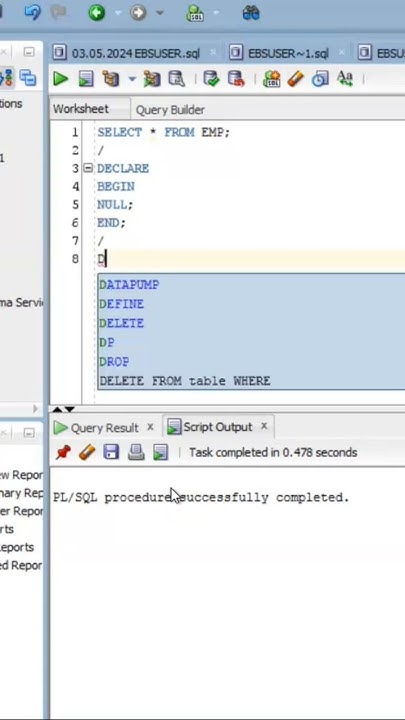The width and height of the screenshot is (405, 720).
Task: Open dropdown arrow next to Forward button
Action: pyautogui.click(x=160, y=13)
